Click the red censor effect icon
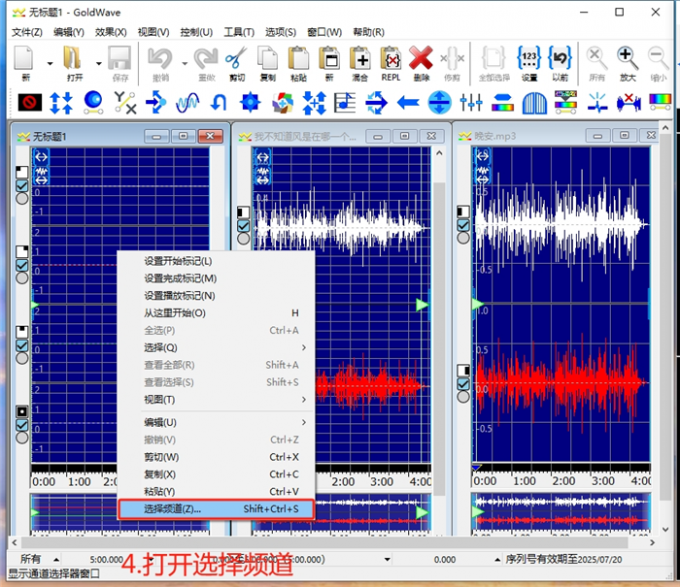Viewport: 680px width, 587px height. [29, 103]
